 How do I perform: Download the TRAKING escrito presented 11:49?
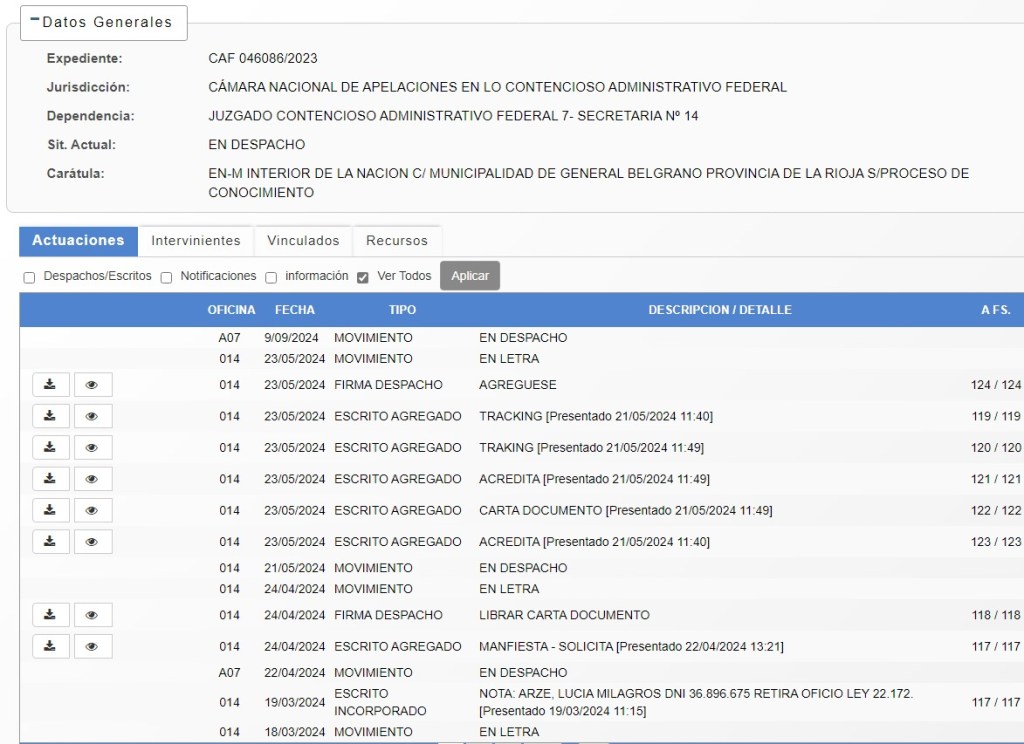50,447
